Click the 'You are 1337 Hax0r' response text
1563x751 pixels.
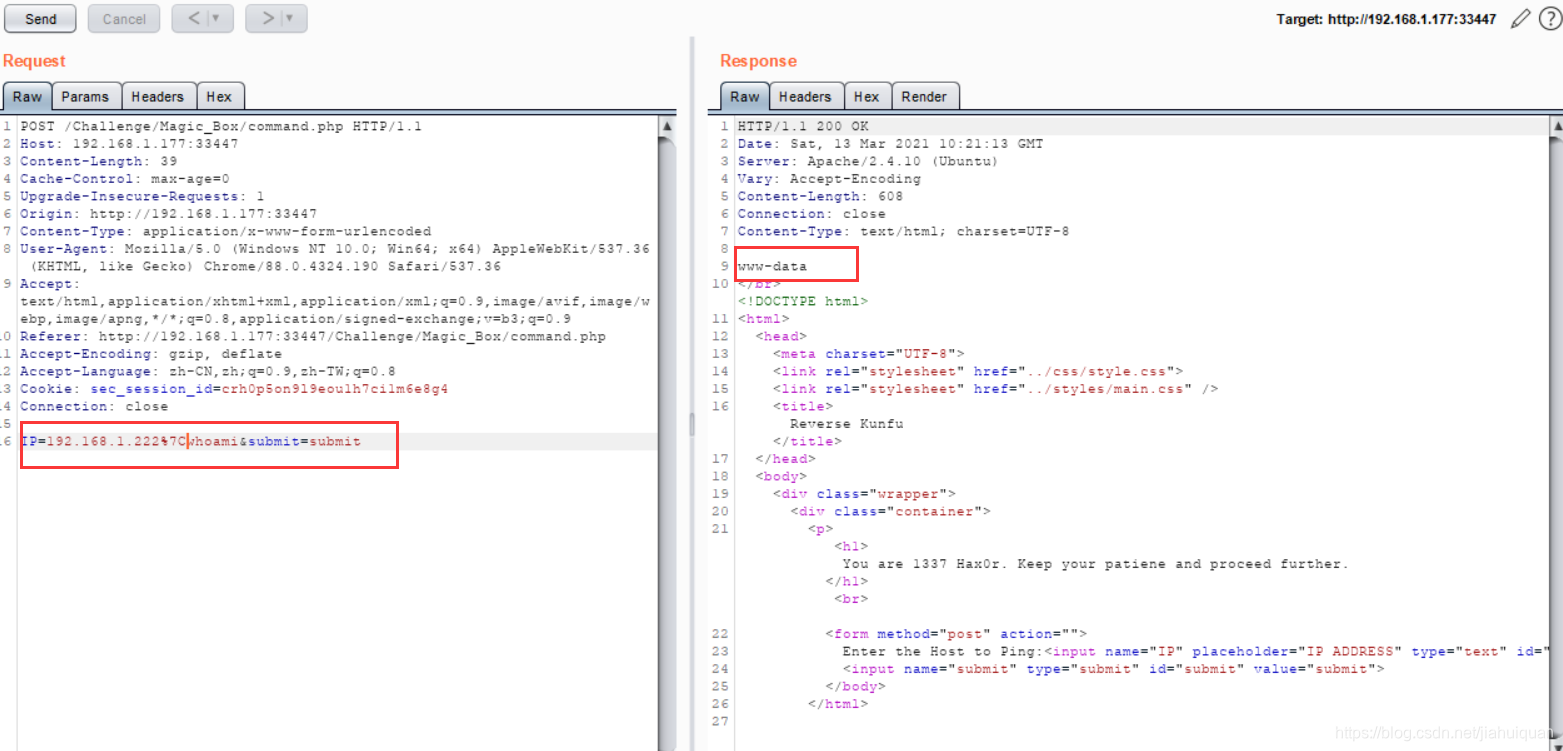click(x=1095, y=564)
